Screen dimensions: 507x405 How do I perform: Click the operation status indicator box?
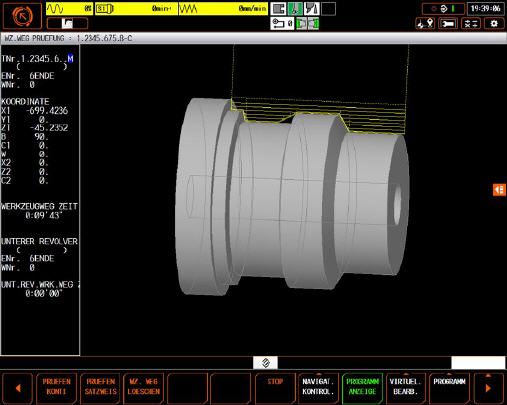click(443, 9)
